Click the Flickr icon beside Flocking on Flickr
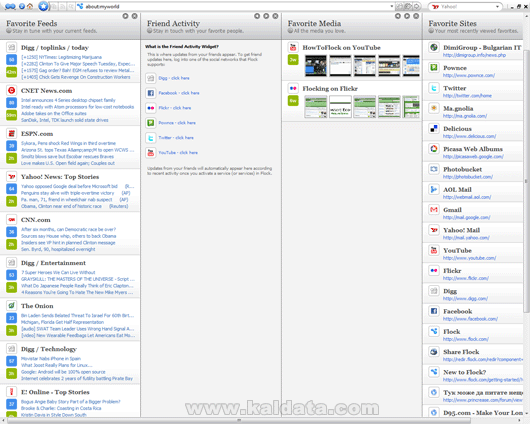This screenshot has width=530, height=424. tap(293, 89)
